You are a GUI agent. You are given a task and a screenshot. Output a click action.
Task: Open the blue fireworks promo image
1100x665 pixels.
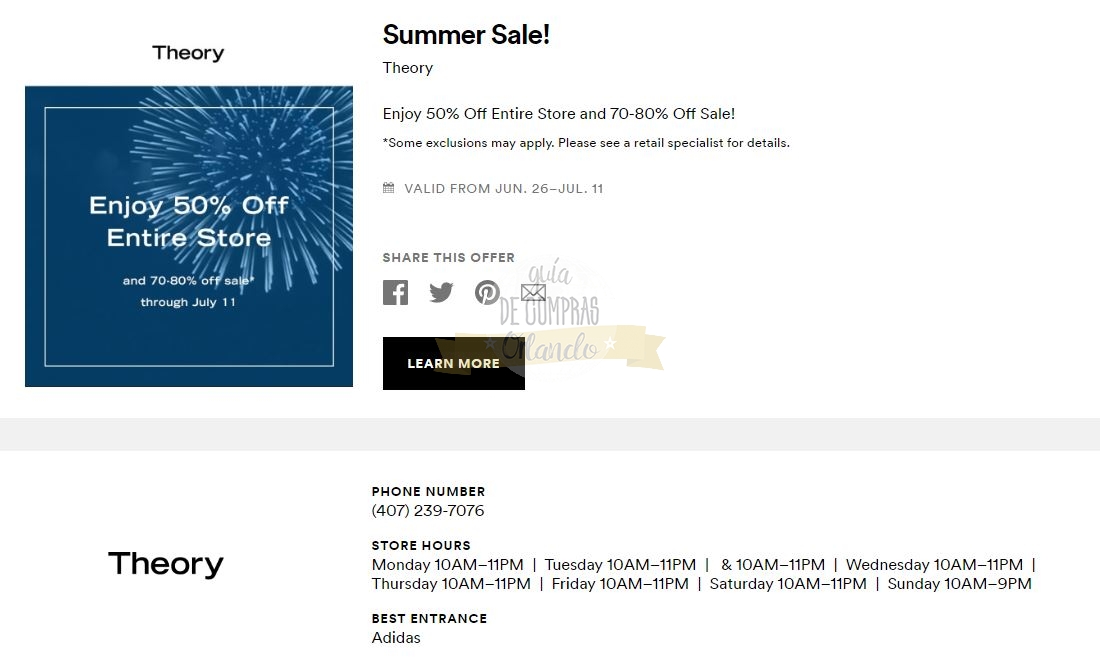[189, 236]
